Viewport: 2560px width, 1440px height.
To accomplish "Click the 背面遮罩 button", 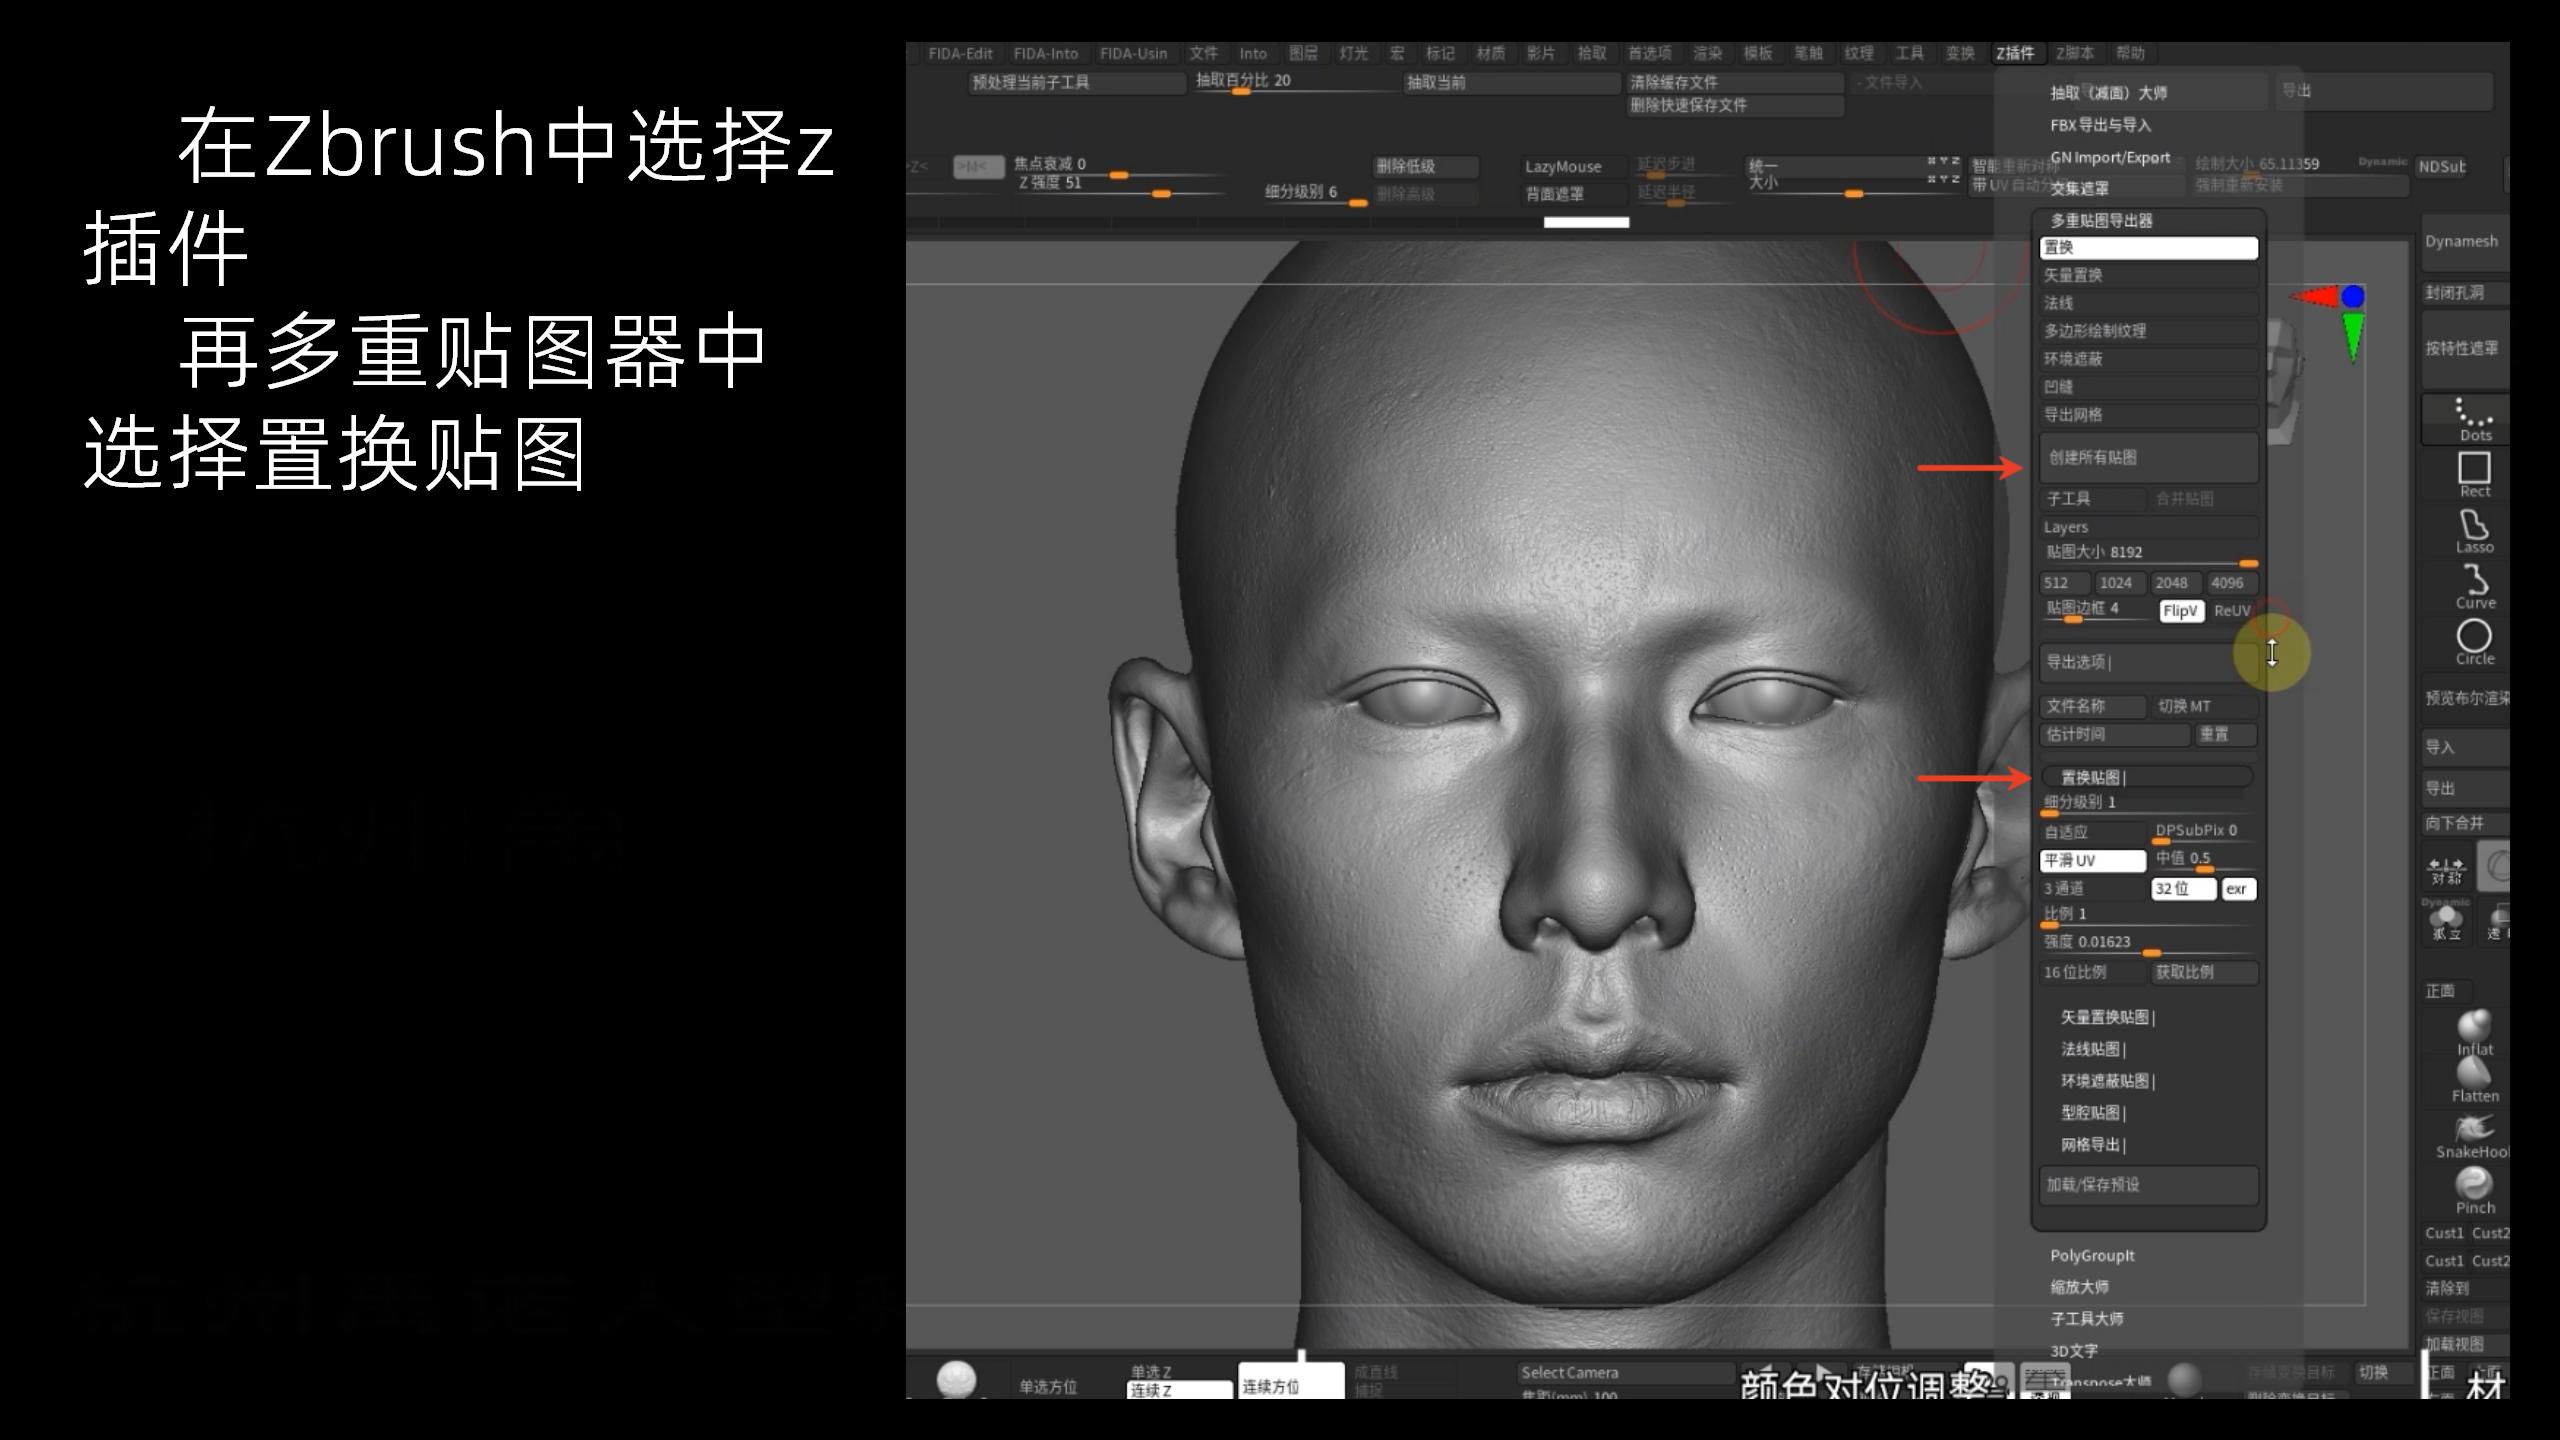I will [1574, 194].
